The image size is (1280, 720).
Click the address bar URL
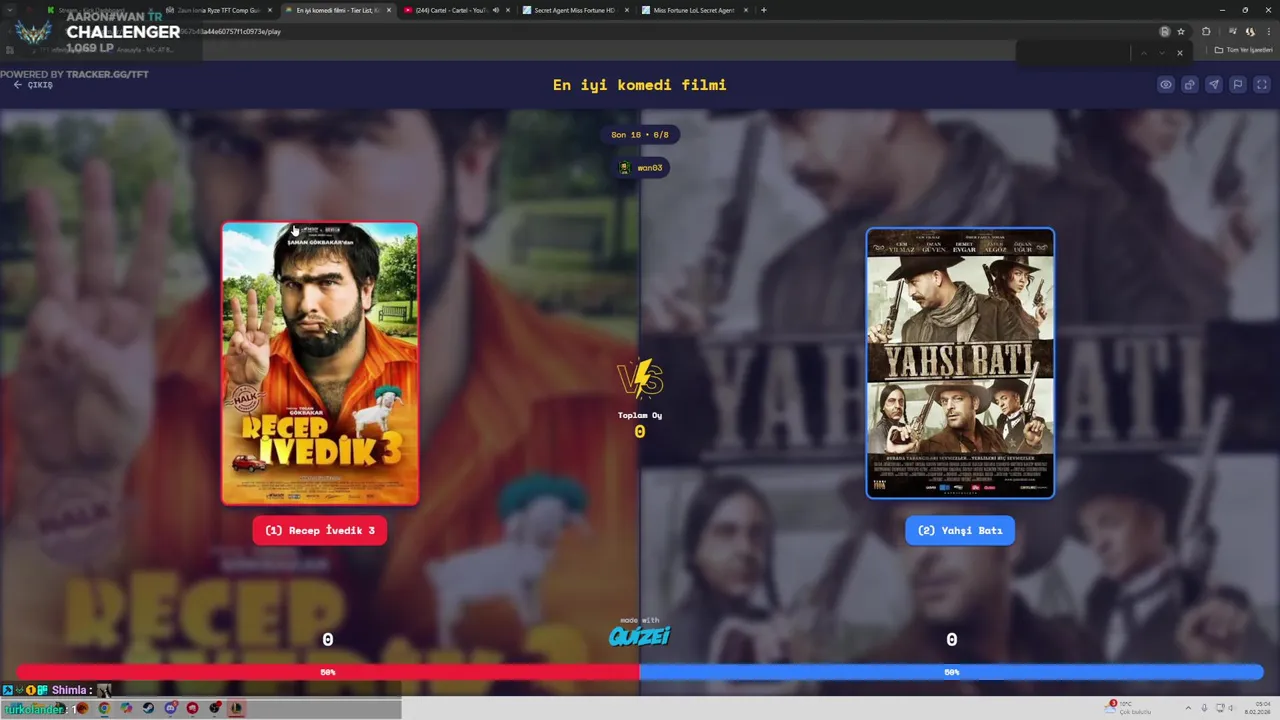[x=600, y=32]
